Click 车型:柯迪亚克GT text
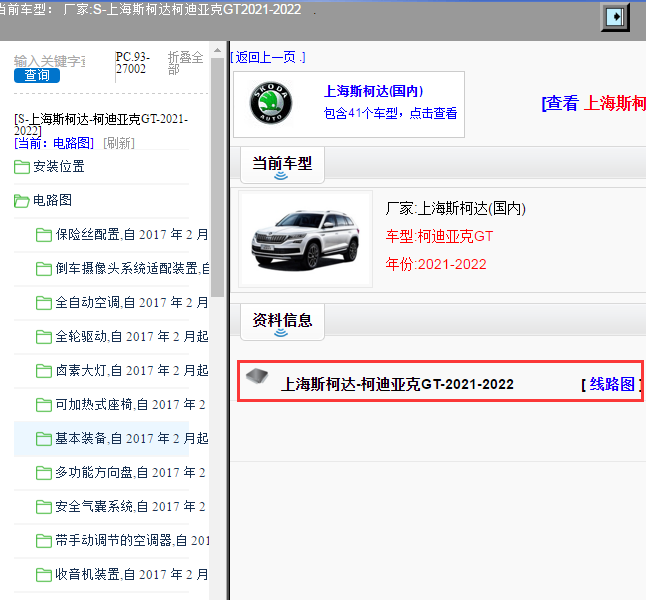Viewport: 646px width, 600px height. [x=439, y=237]
